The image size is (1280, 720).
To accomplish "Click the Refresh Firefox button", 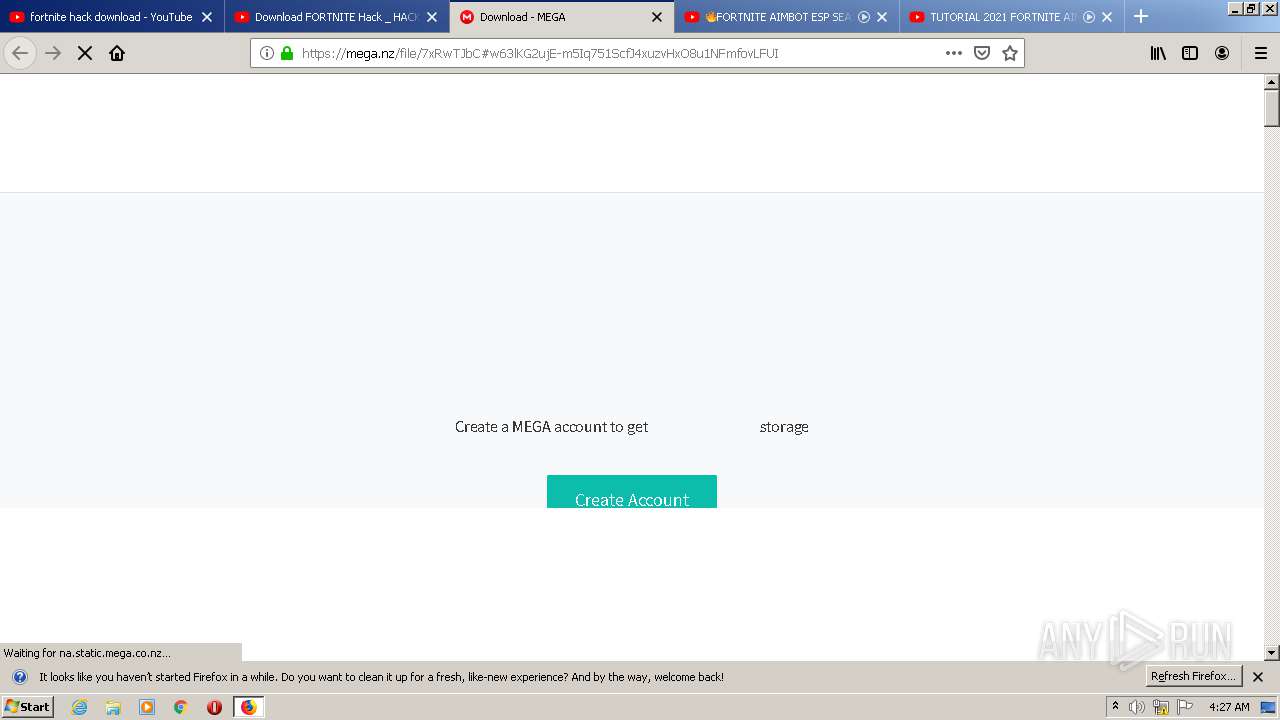I will [1194, 676].
